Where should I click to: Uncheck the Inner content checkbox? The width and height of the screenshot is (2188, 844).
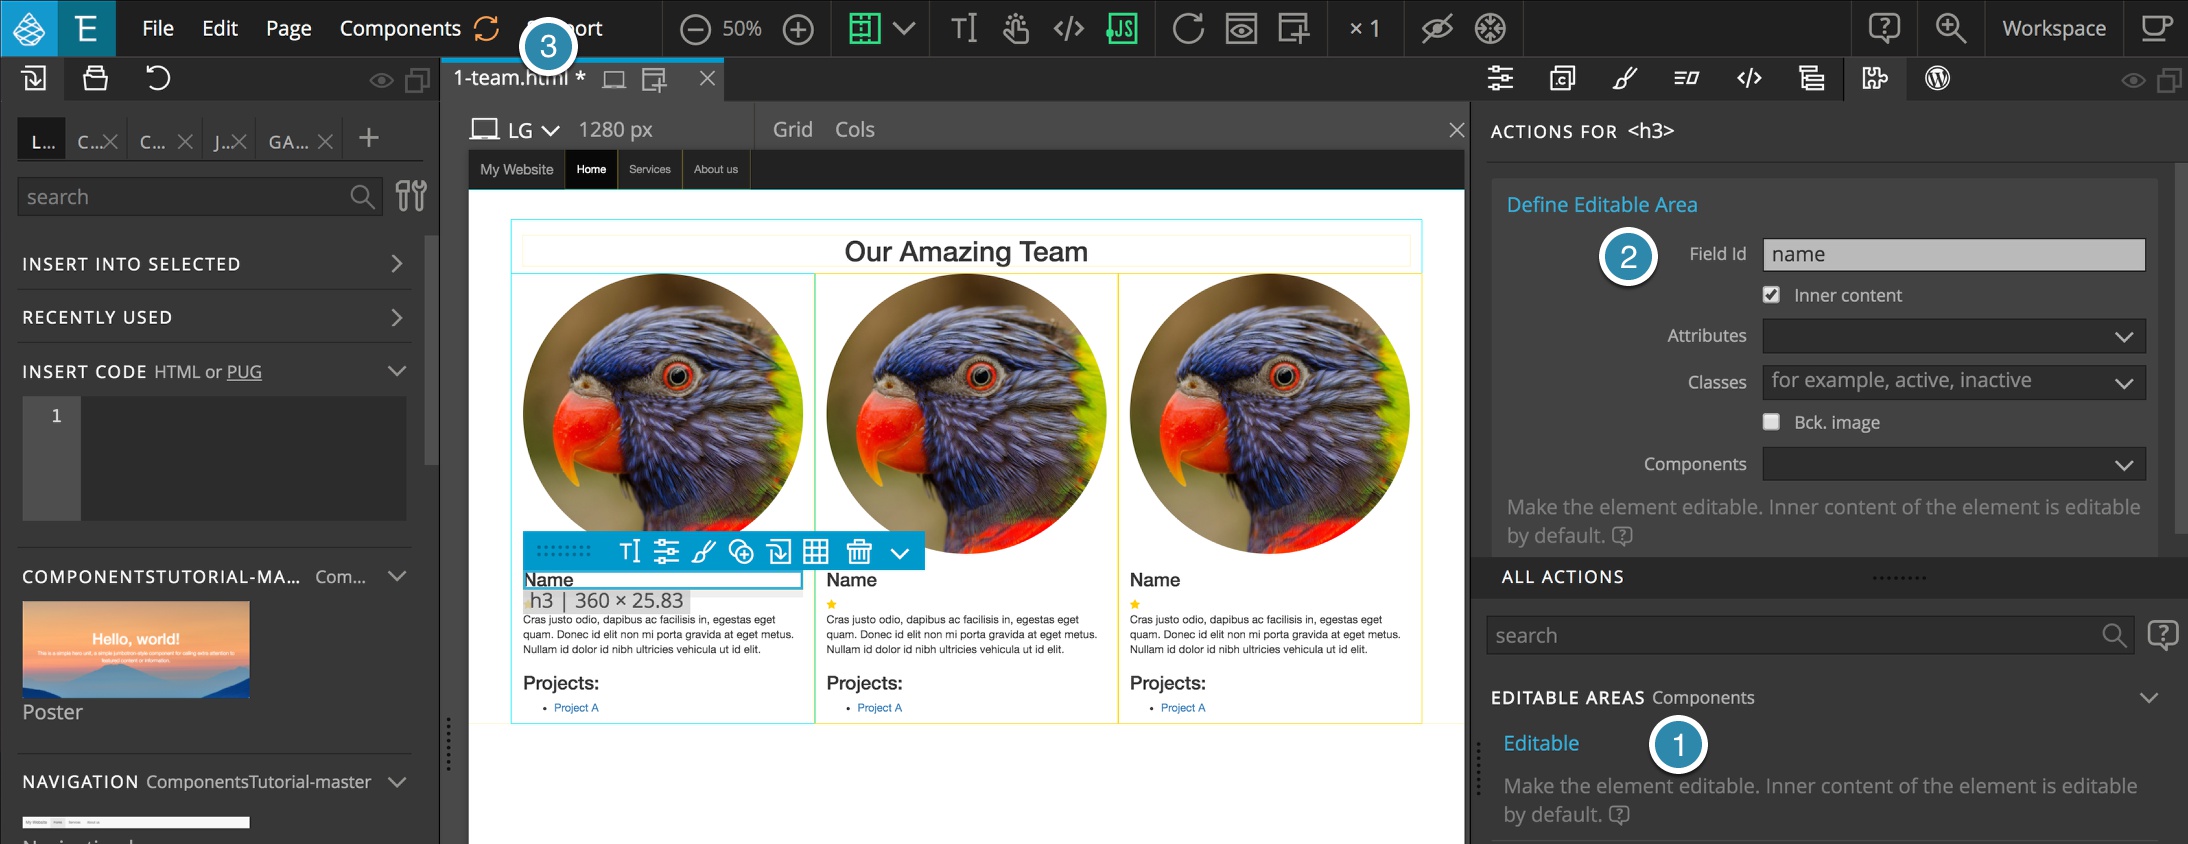1771,294
